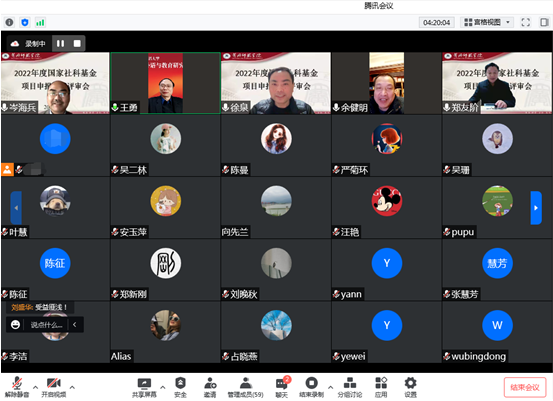Open the chat with unread badge
The image size is (553, 401).
point(282,388)
